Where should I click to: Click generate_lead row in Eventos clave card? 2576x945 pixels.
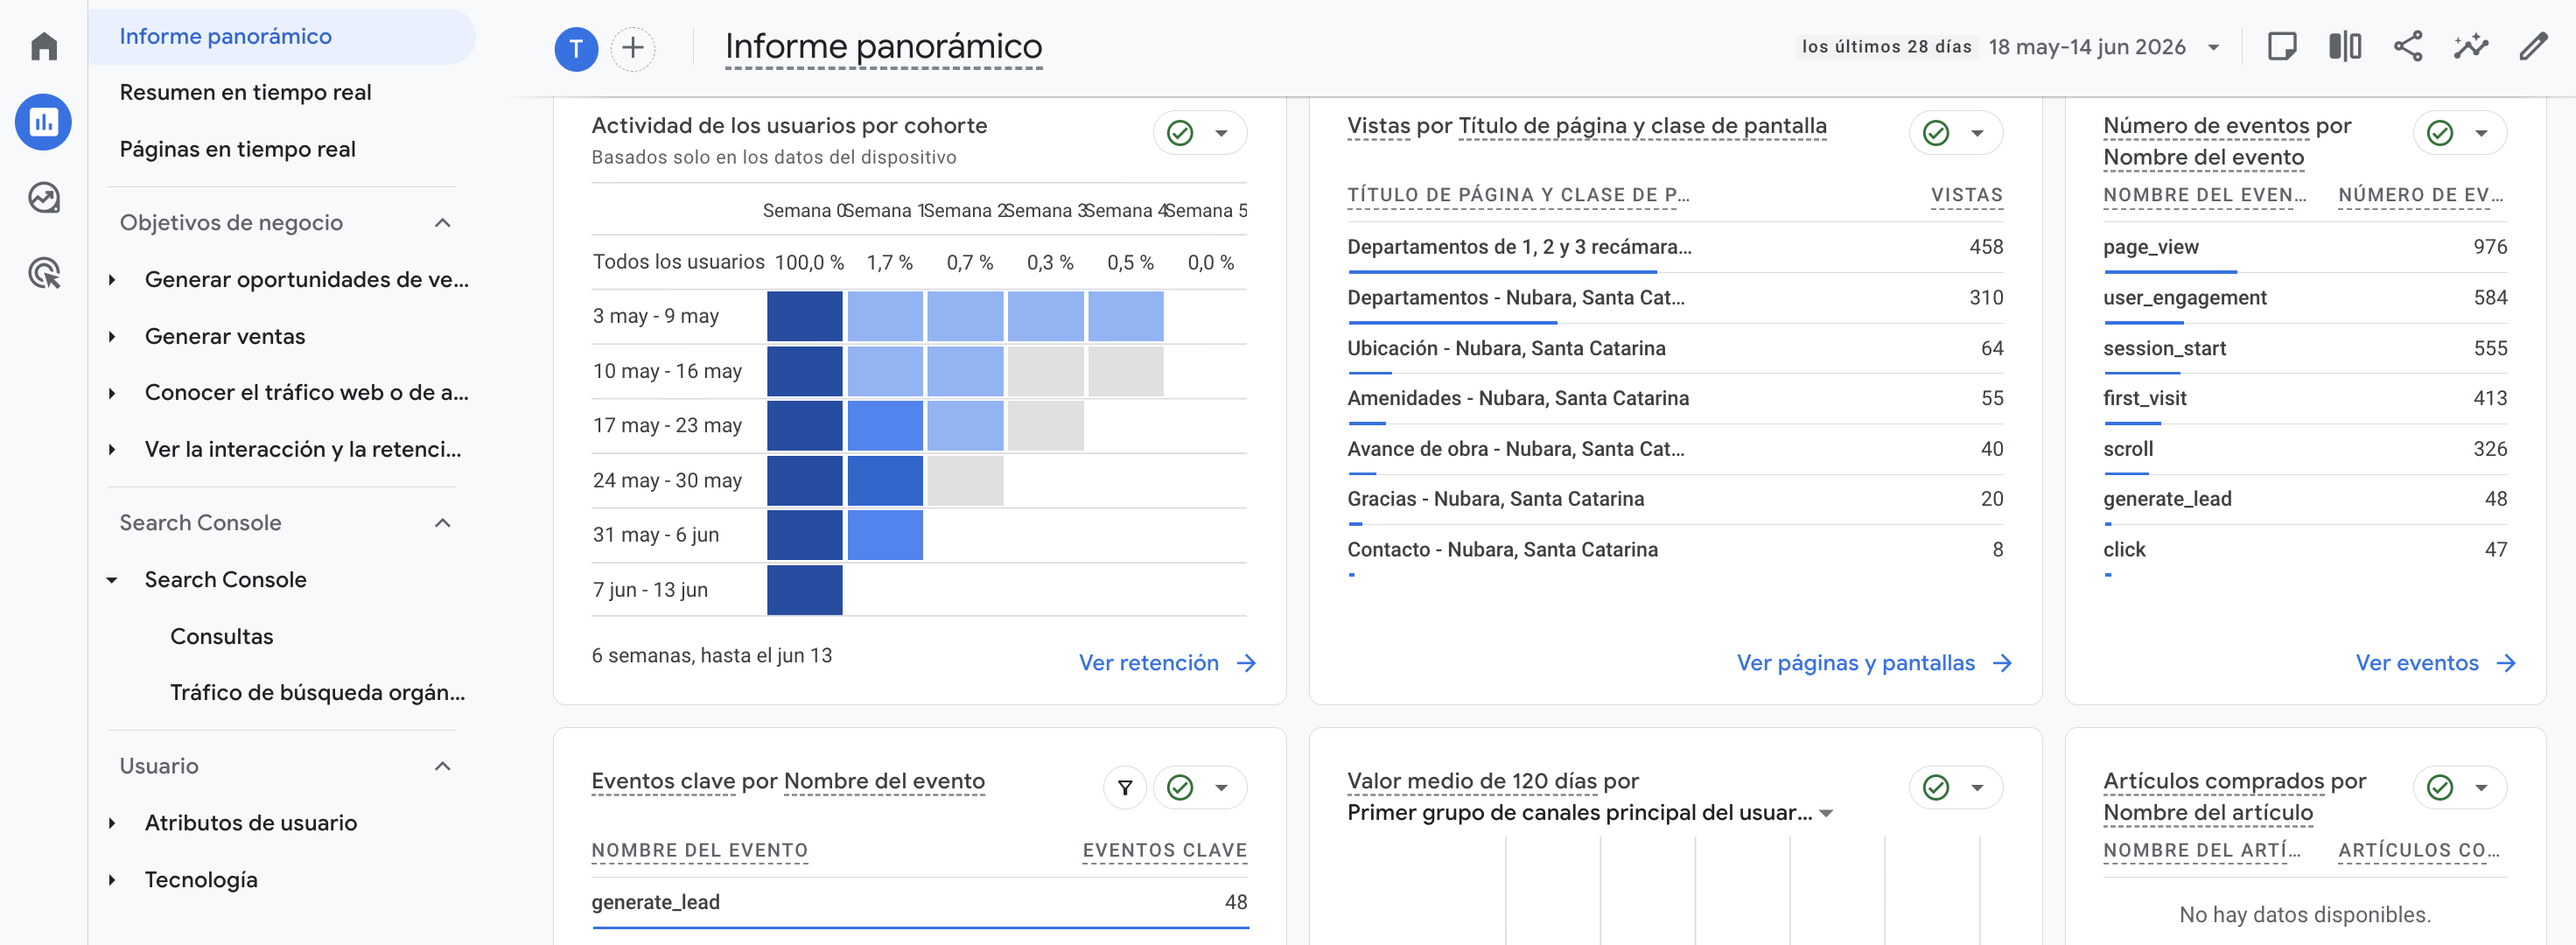(x=919, y=903)
